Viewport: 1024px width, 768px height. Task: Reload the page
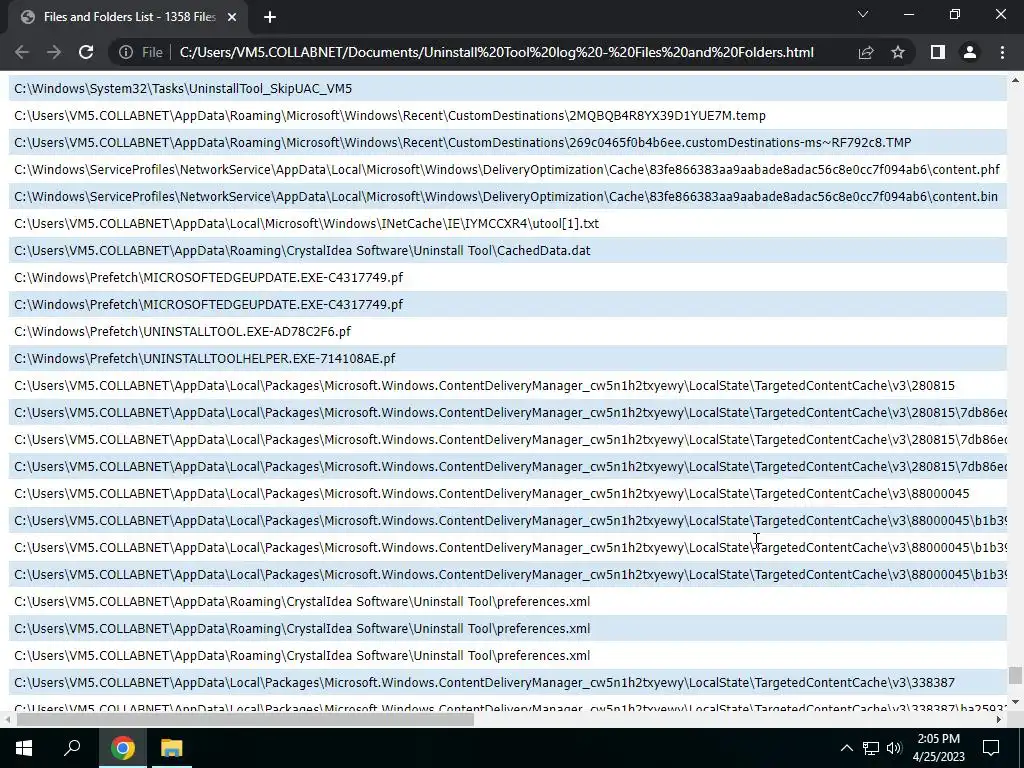click(x=86, y=52)
